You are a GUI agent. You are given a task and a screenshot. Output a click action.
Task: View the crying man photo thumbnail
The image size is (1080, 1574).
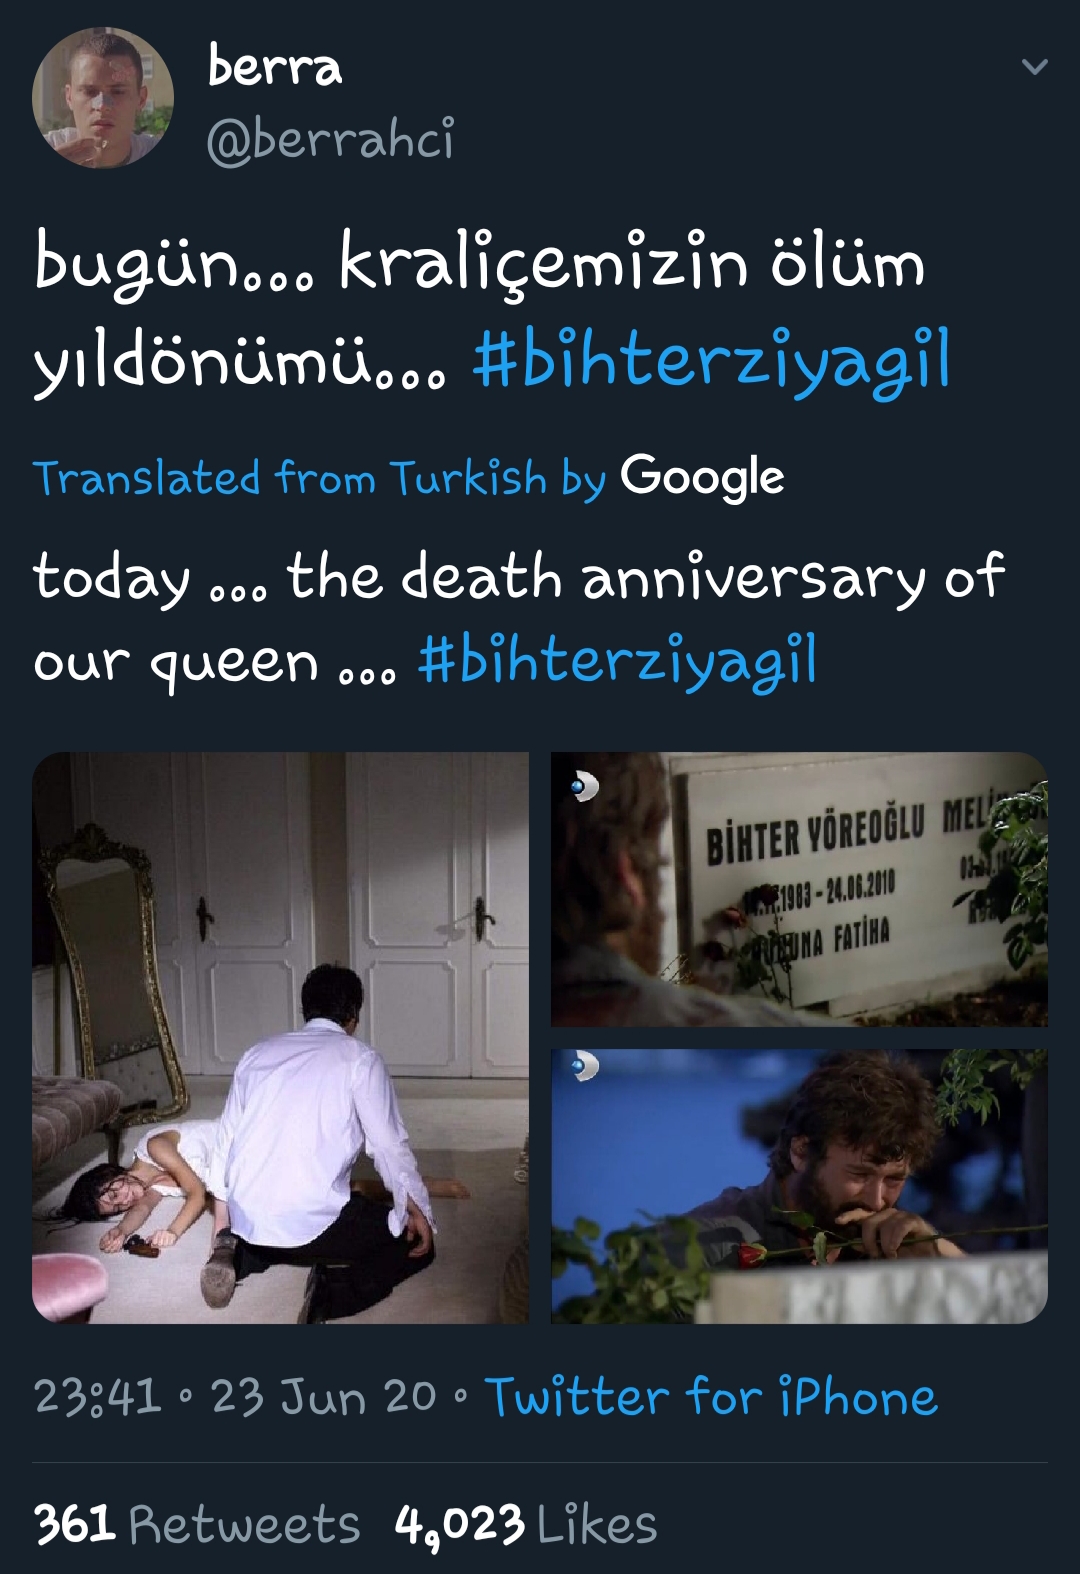(799, 1186)
